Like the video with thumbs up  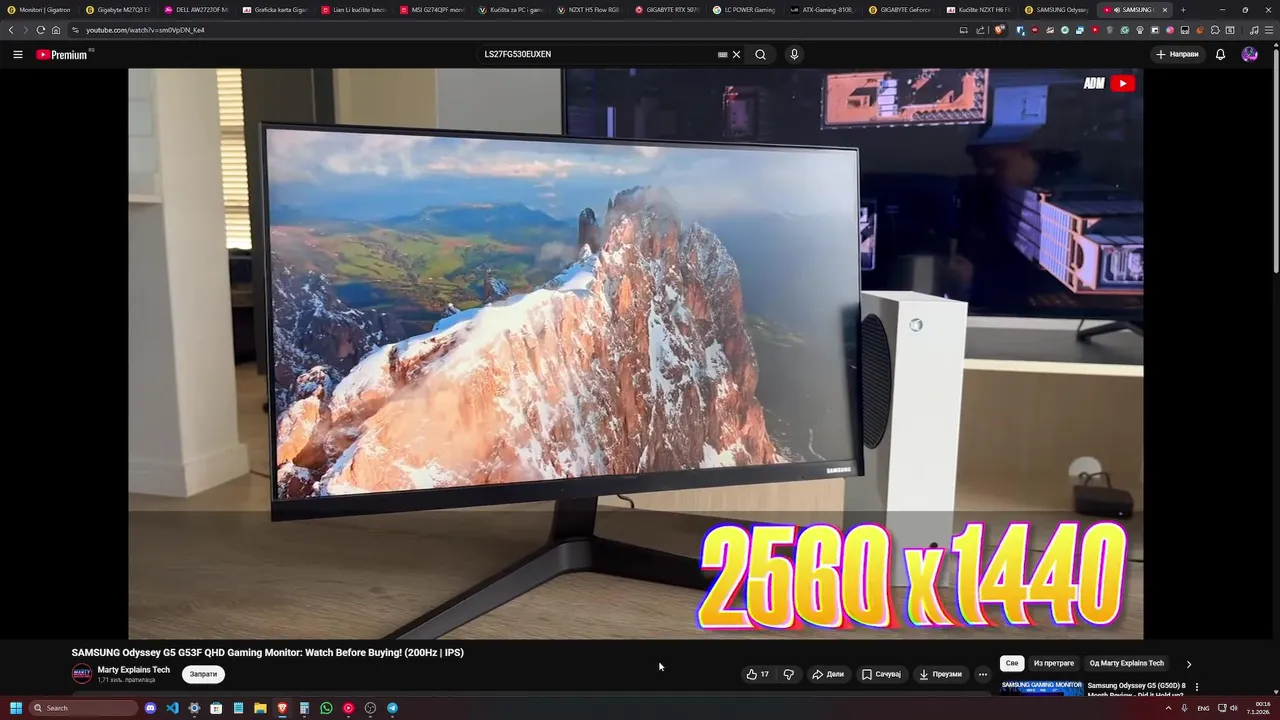coord(758,674)
